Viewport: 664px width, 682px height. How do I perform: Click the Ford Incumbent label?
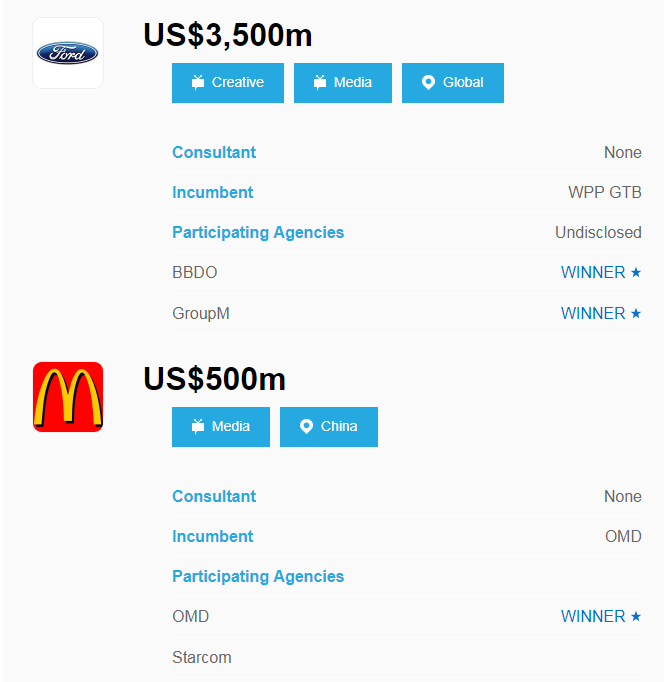pos(213,193)
